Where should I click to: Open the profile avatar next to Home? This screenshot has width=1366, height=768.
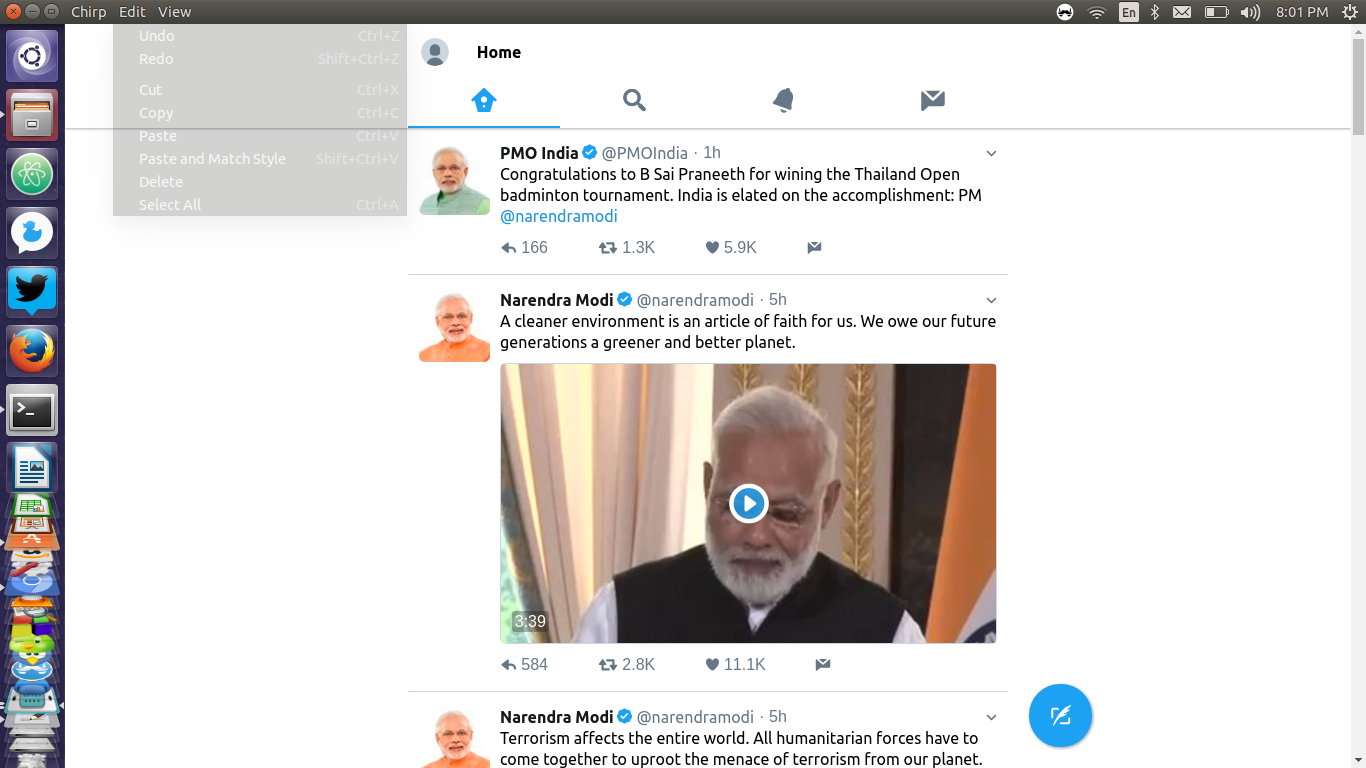click(435, 52)
